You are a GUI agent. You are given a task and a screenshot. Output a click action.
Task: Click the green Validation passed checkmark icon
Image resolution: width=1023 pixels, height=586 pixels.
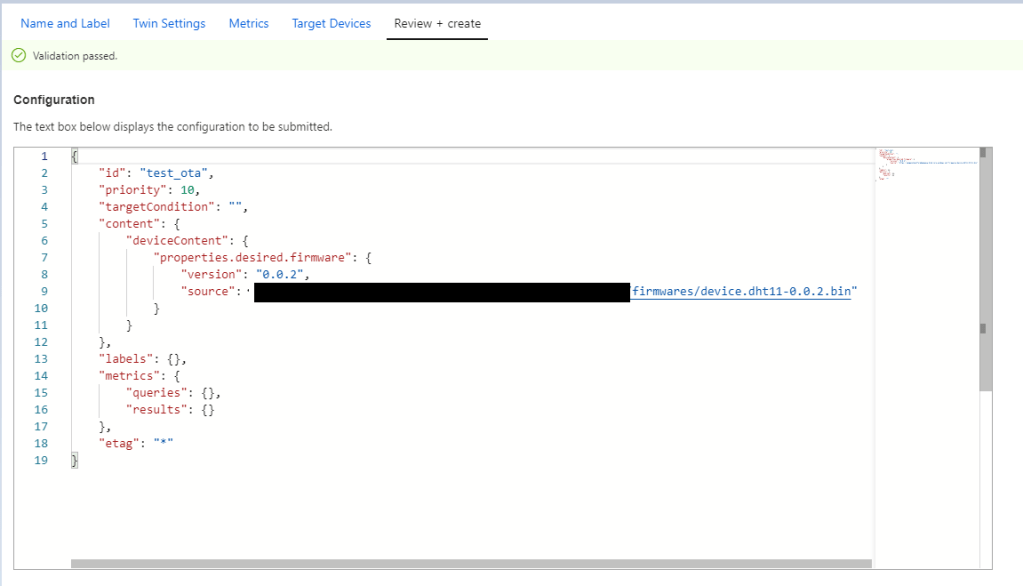tap(19, 56)
